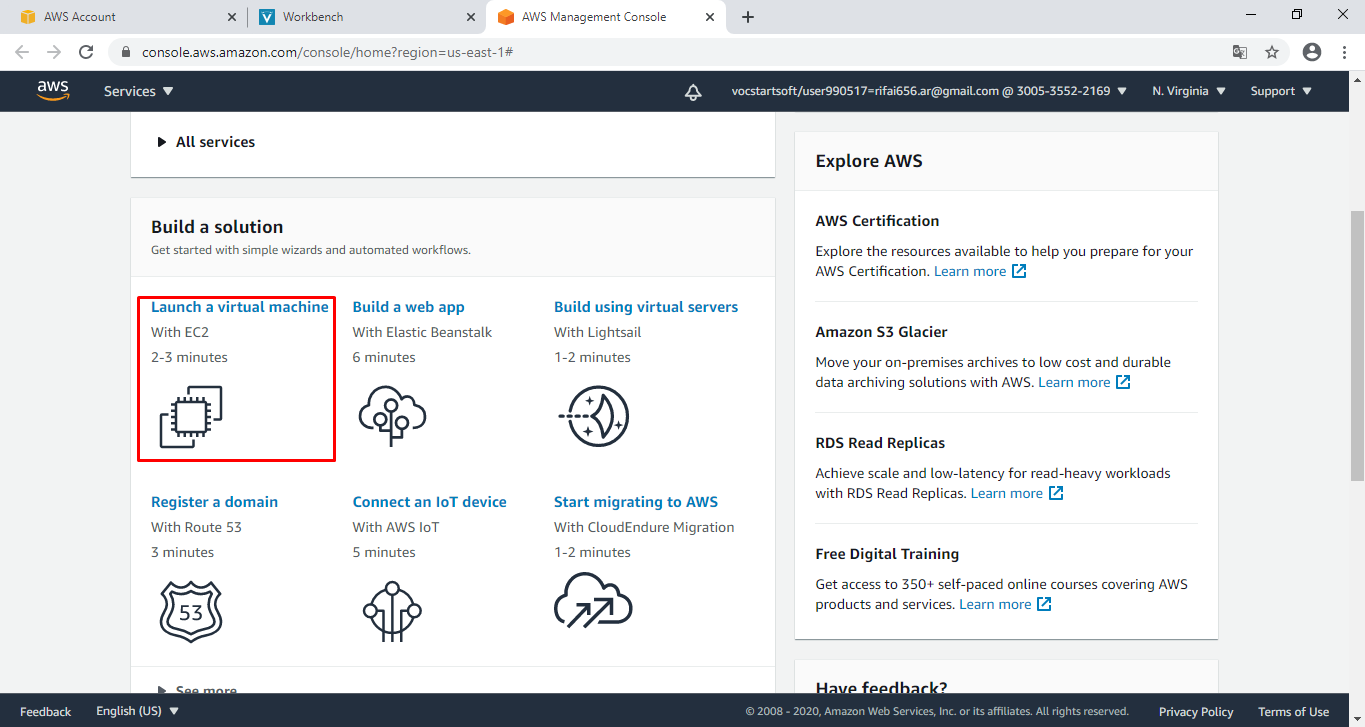Click external link icon beside S3 Glacier Learn more
The height and width of the screenshot is (727, 1365).
[x=1123, y=382]
